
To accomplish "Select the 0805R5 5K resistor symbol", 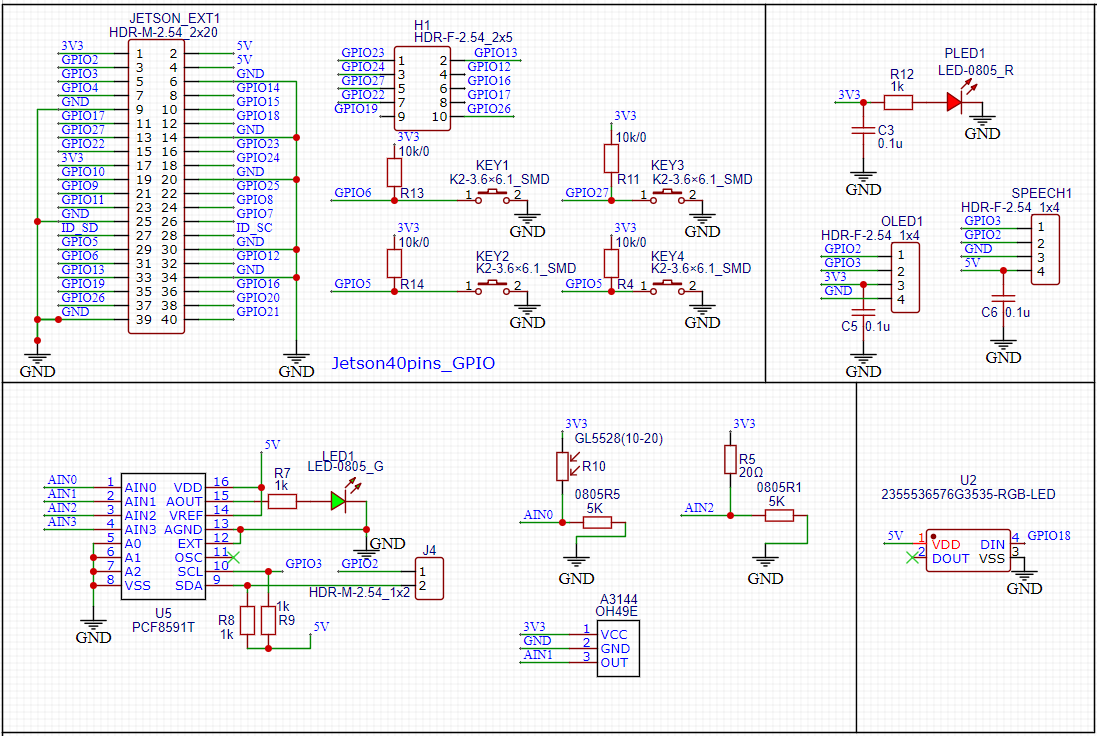I will point(597,522).
